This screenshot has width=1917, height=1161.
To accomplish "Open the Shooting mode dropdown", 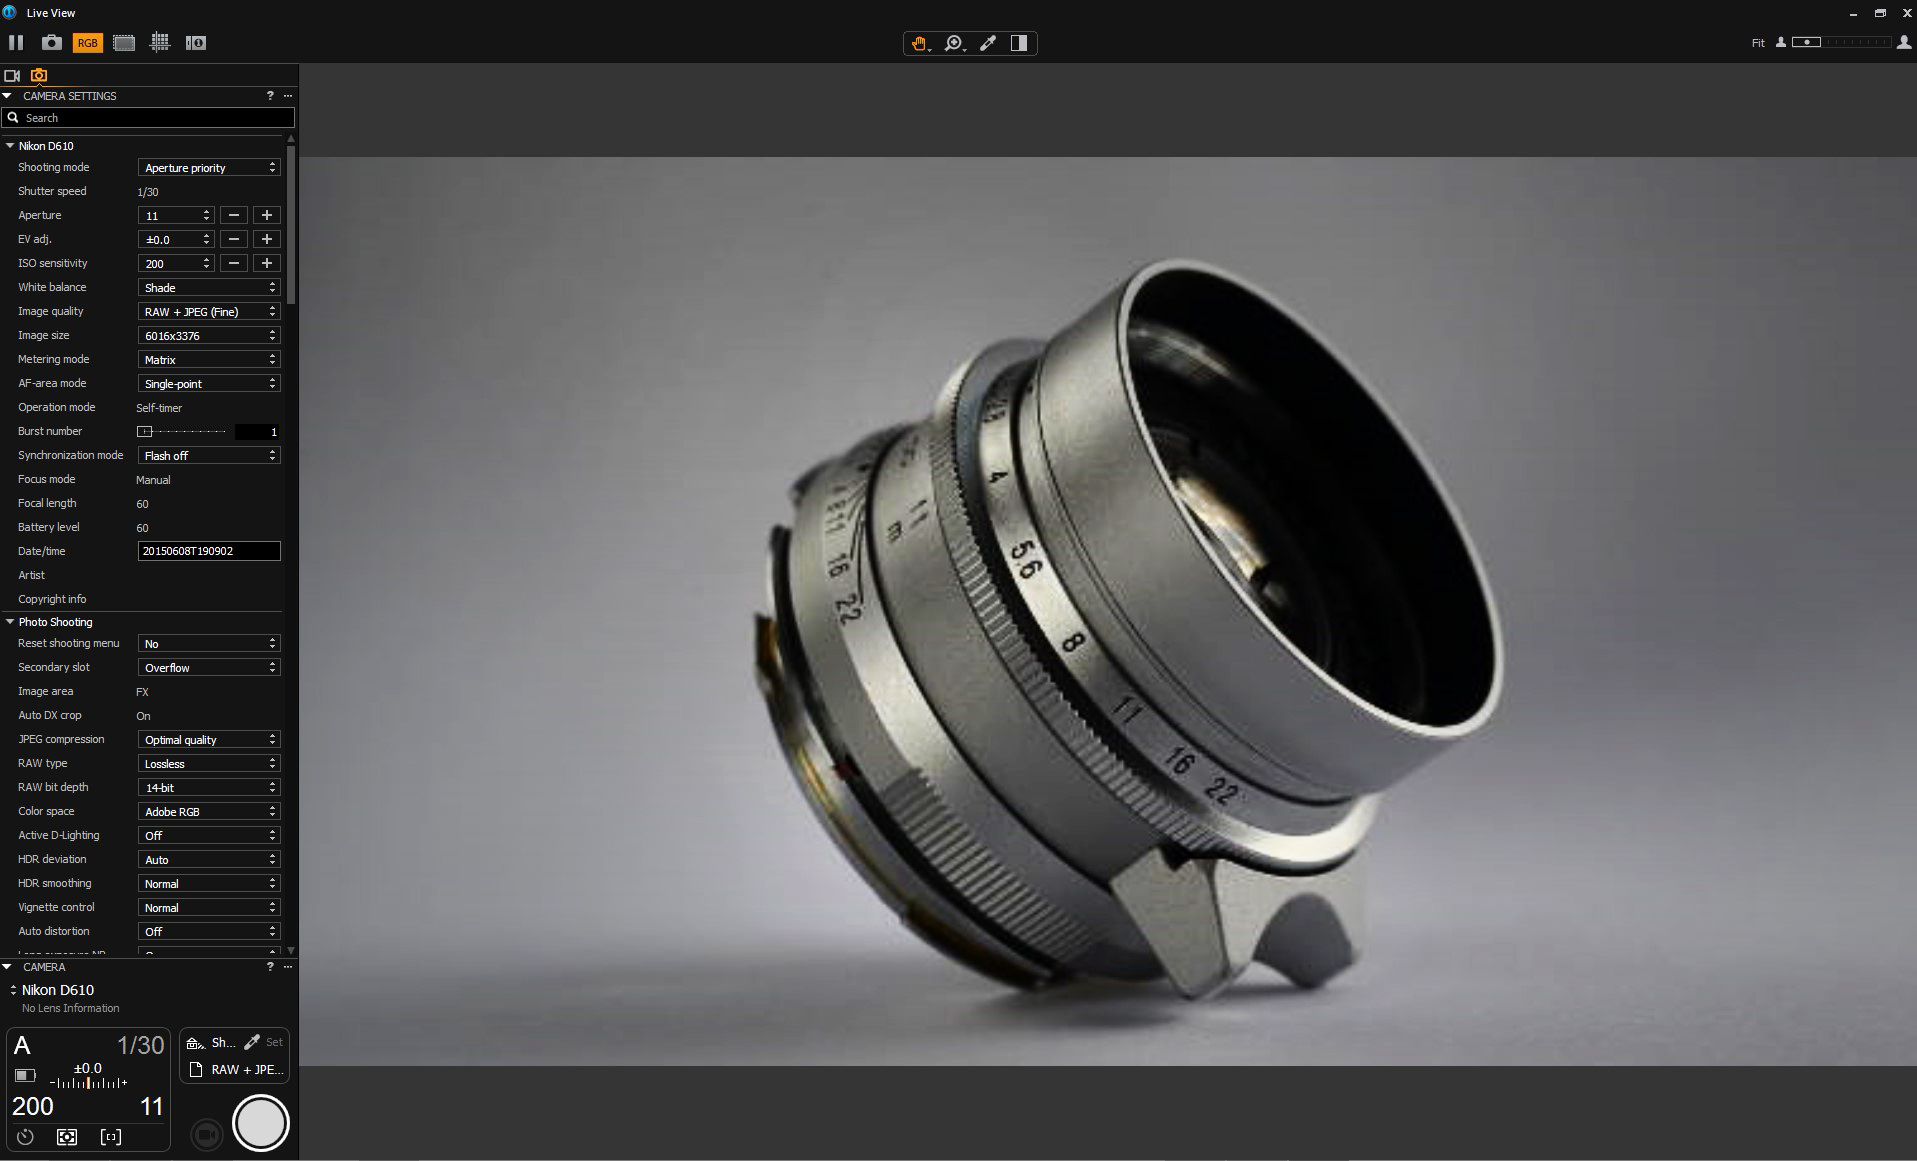I will 209,167.
